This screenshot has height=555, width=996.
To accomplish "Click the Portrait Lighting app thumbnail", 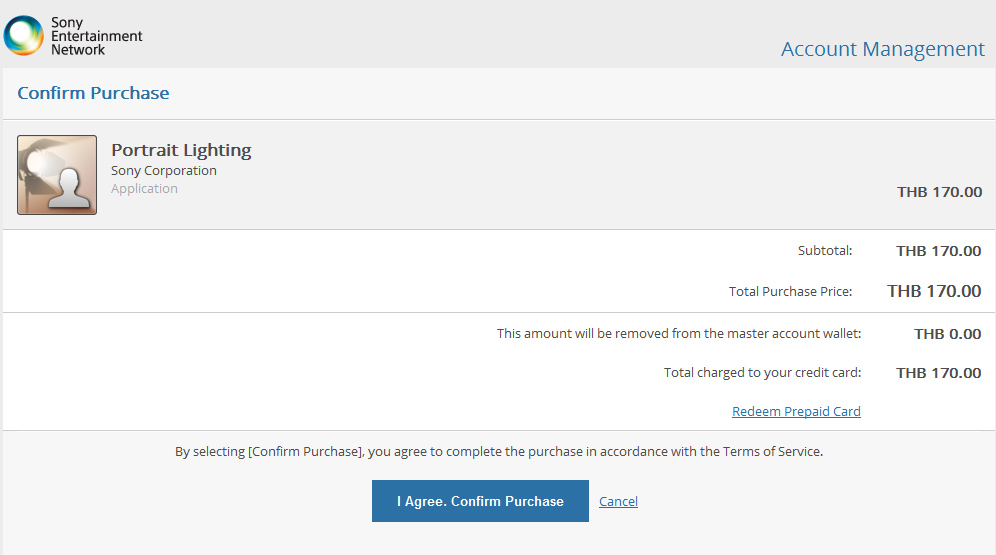I will pos(57,175).
